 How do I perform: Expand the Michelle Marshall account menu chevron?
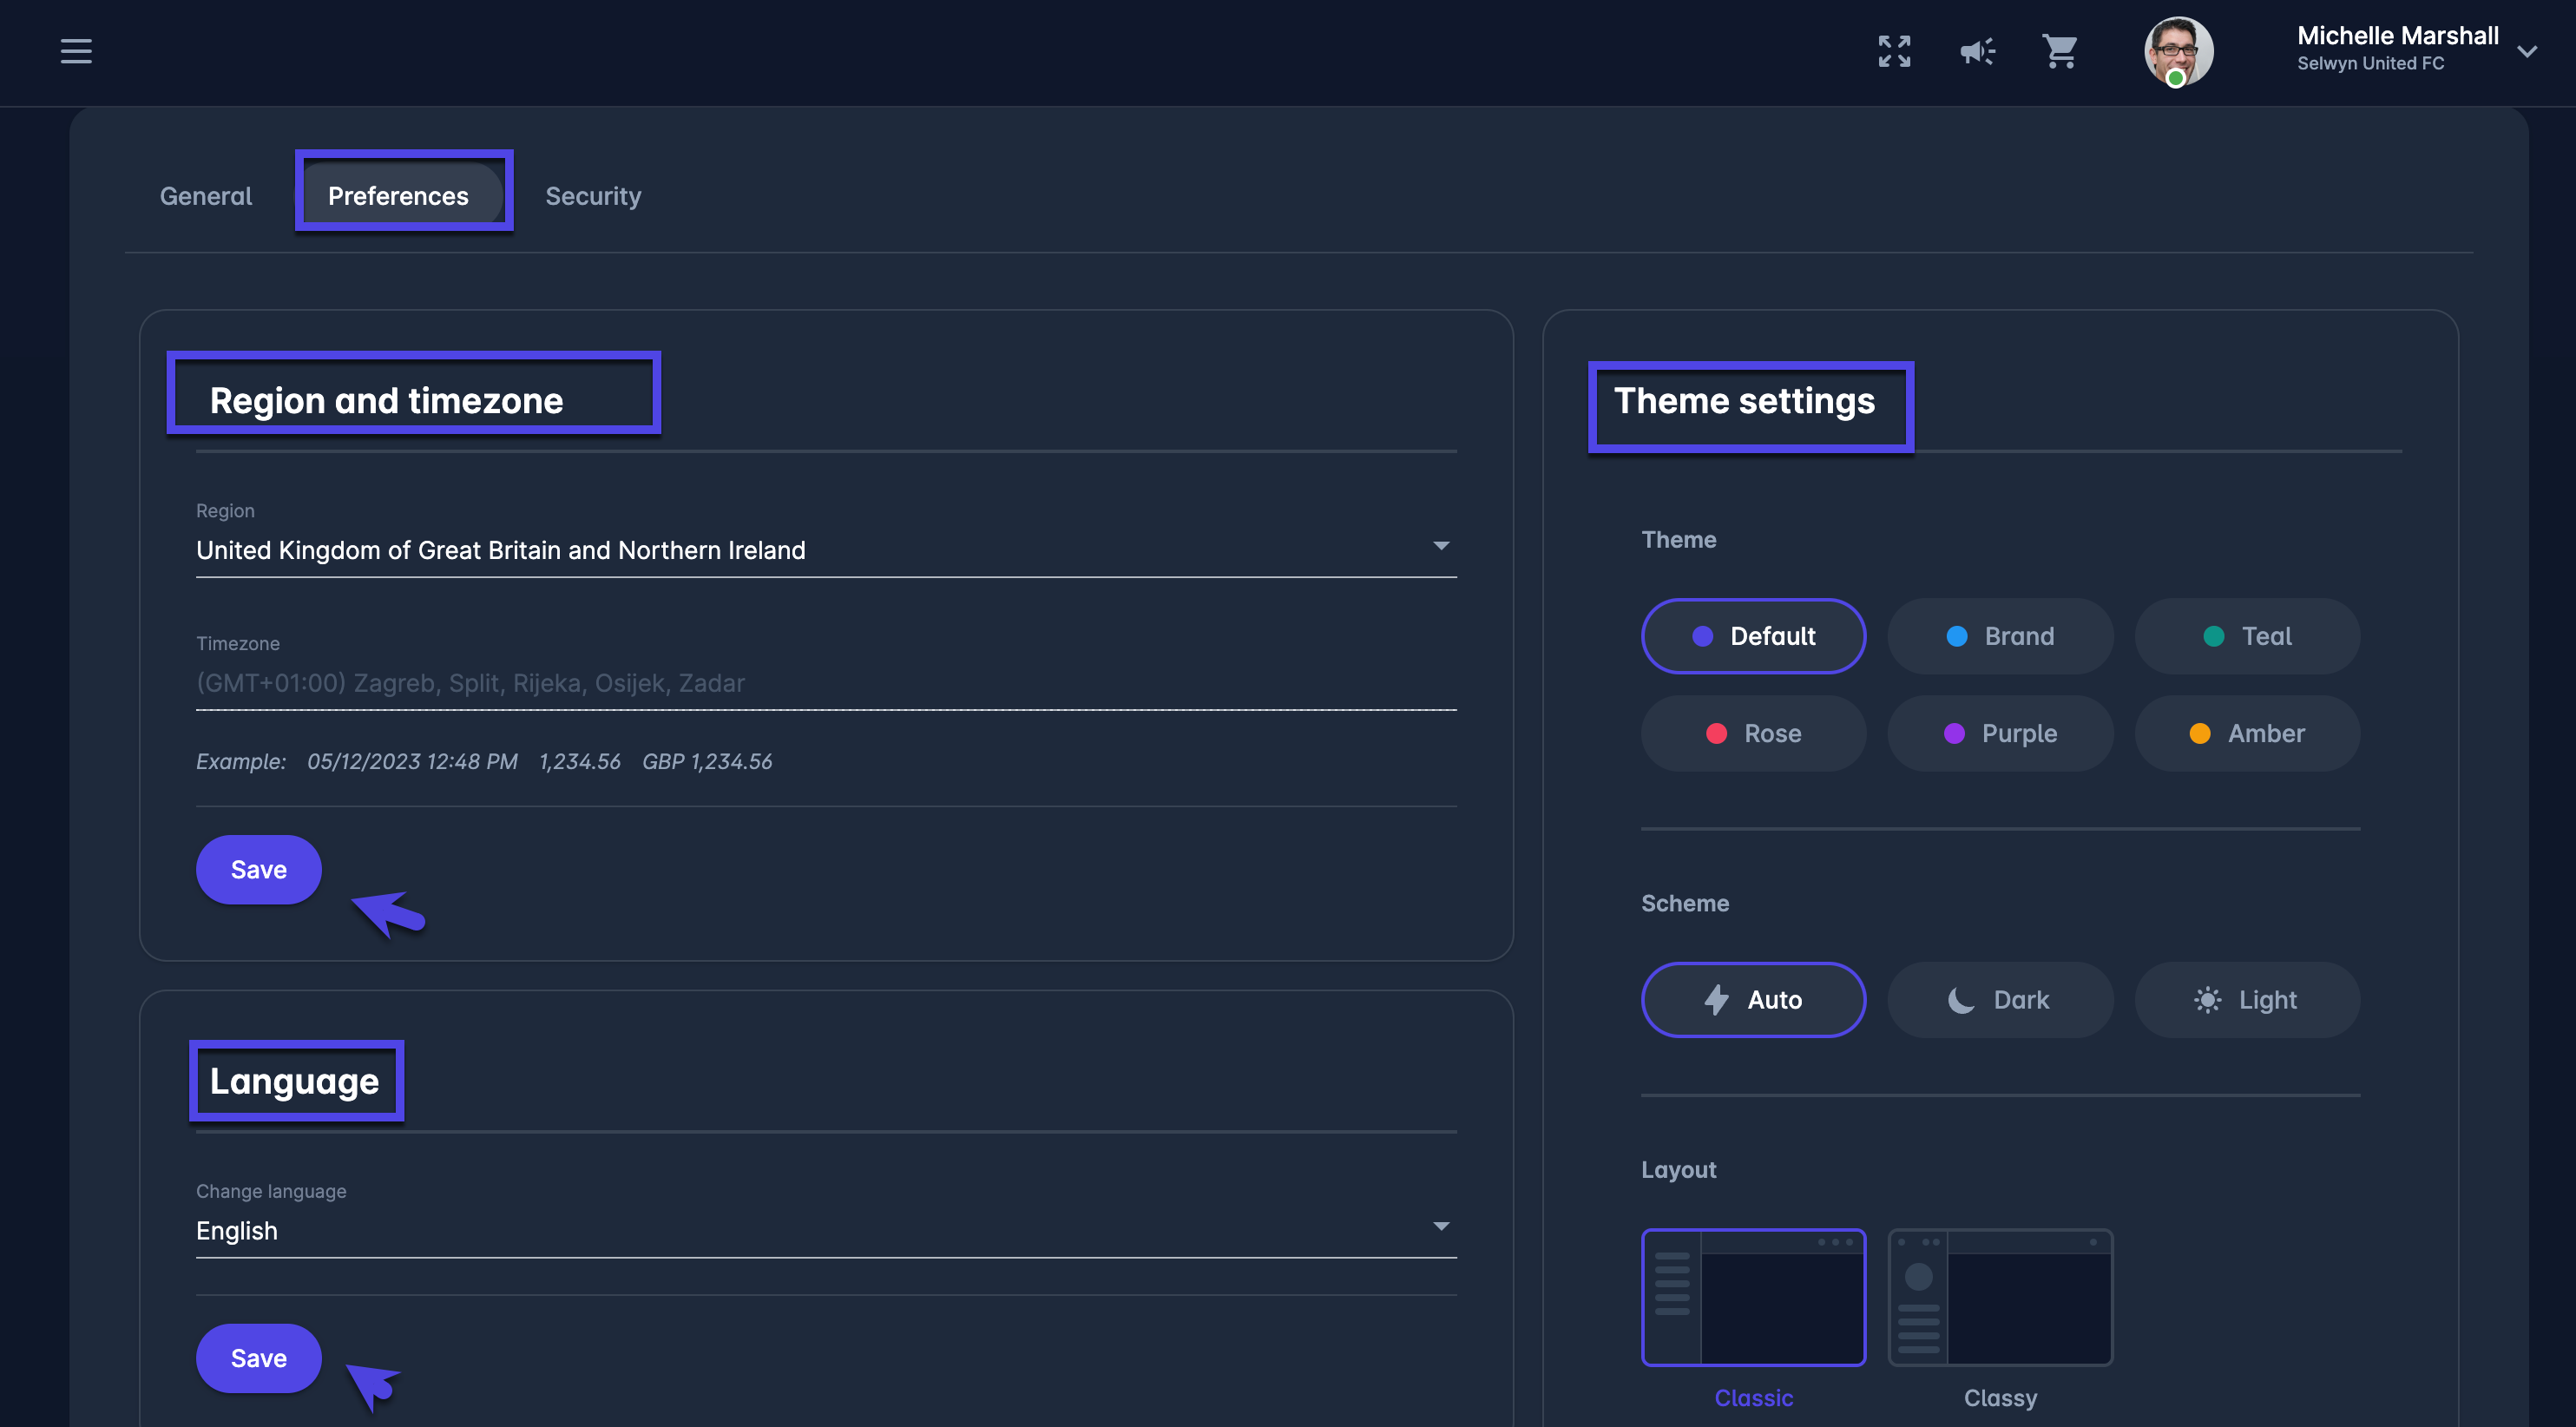pos(2527,52)
